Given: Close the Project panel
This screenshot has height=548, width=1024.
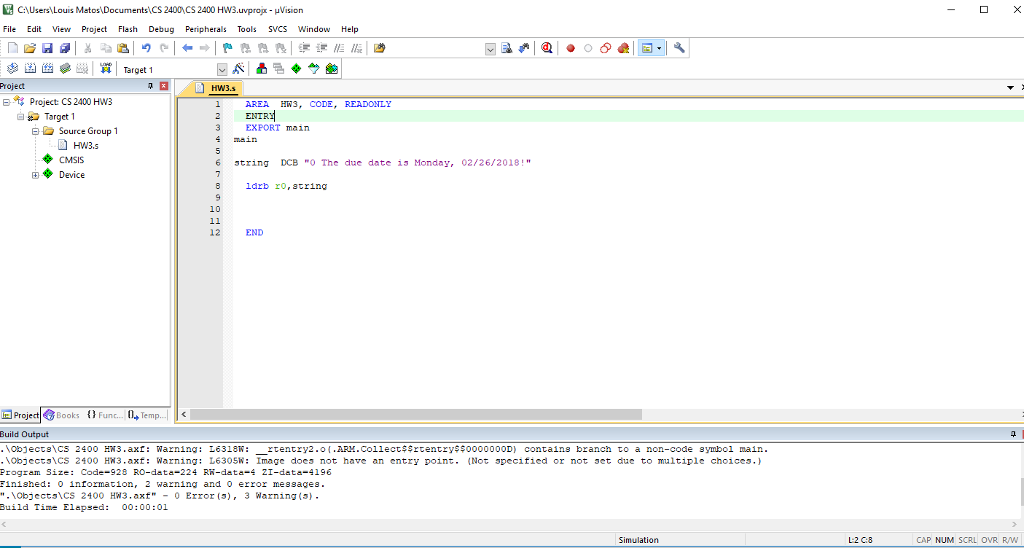Looking at the screenshot, I should 163,86.
